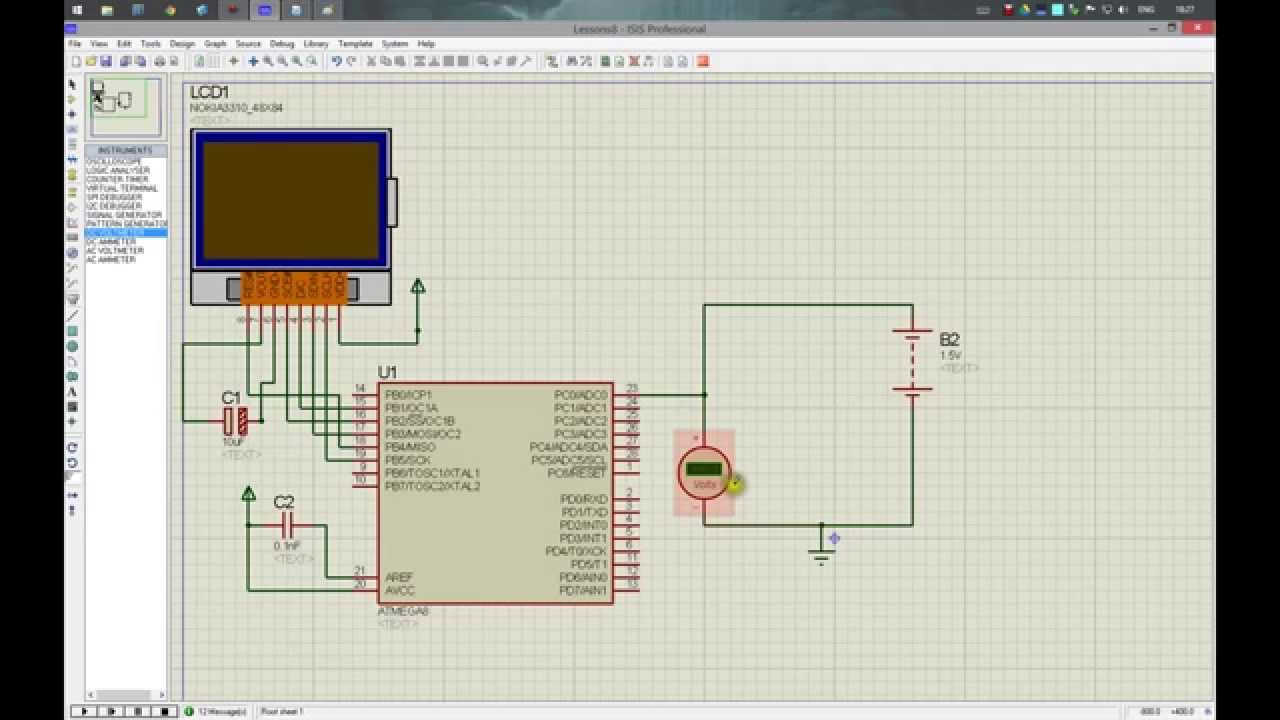This screenshot has width=1280, height=720.
Task: Start simulation with Play button
Action: click(x=86, y=711)
